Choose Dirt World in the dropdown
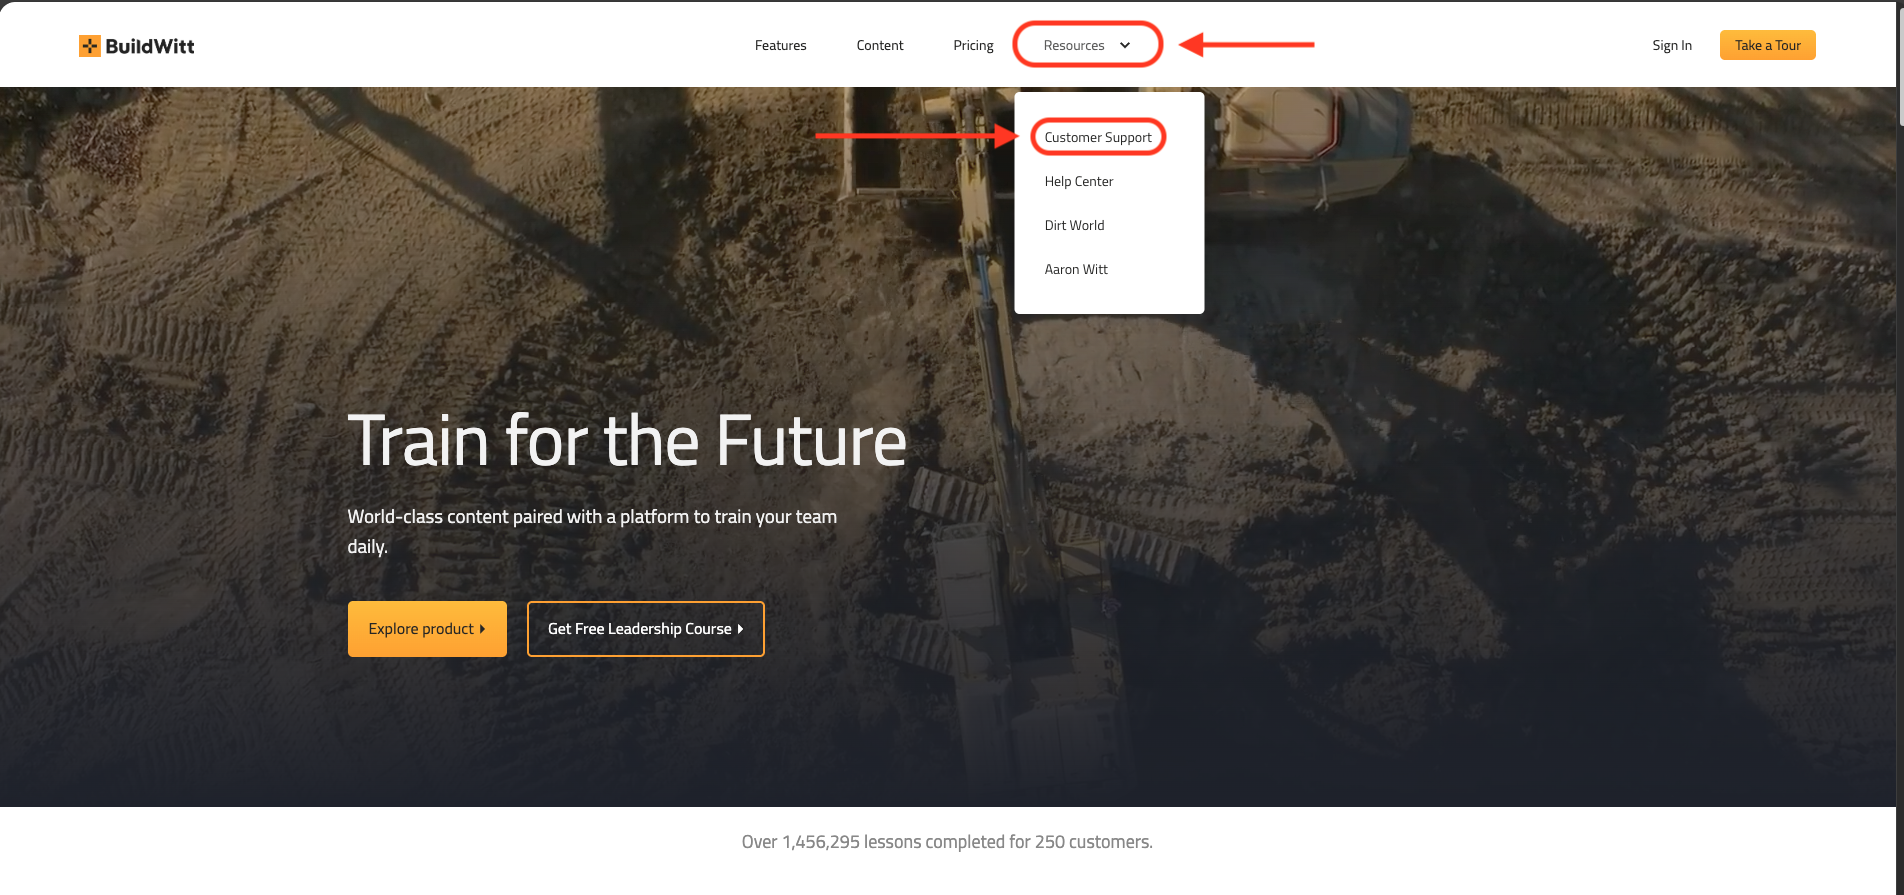This screenshot has width=1904, height=895. coord(1074,225)
